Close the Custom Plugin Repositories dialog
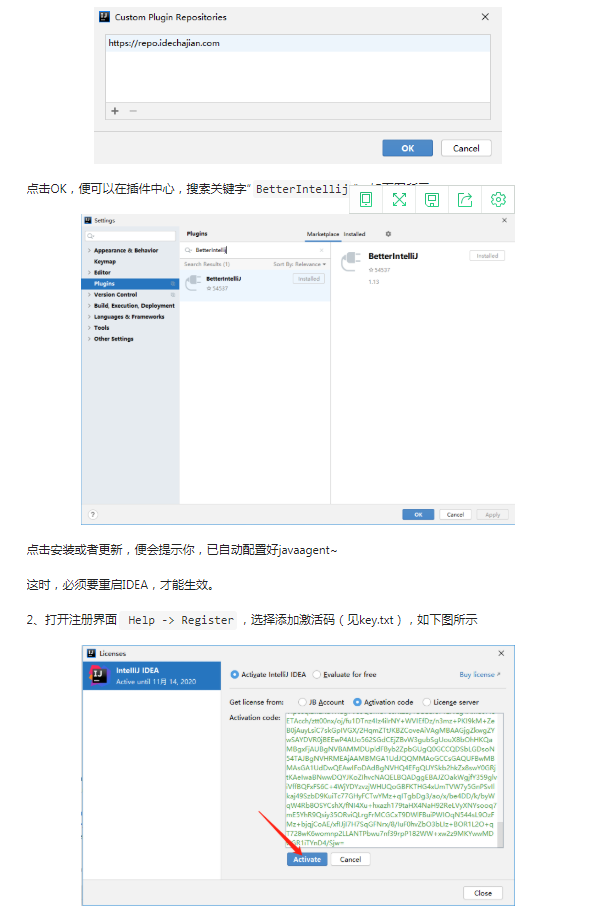The image size is (598, 910). [485, 17]
